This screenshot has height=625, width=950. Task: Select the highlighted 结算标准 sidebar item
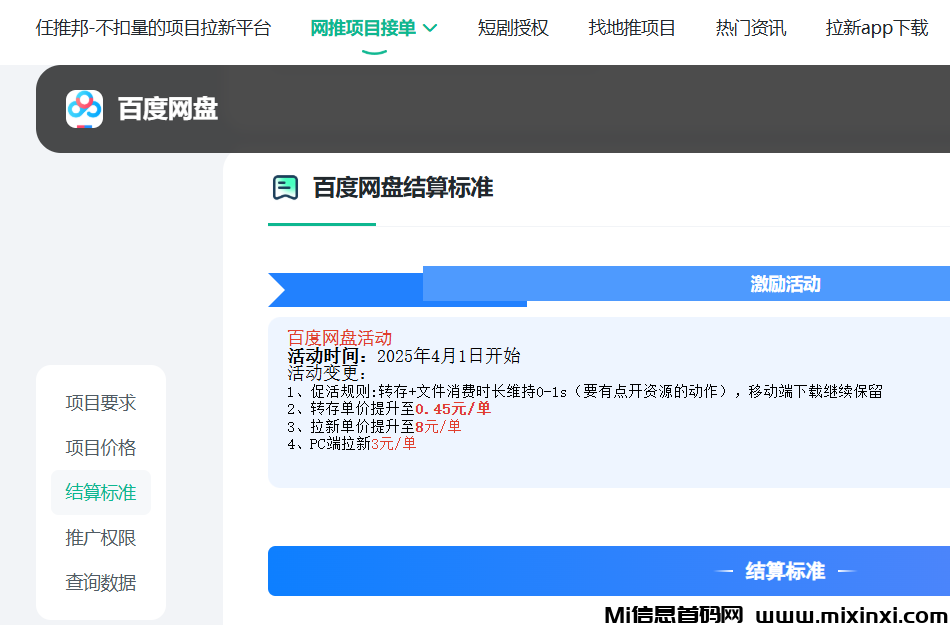pos(101,493)
